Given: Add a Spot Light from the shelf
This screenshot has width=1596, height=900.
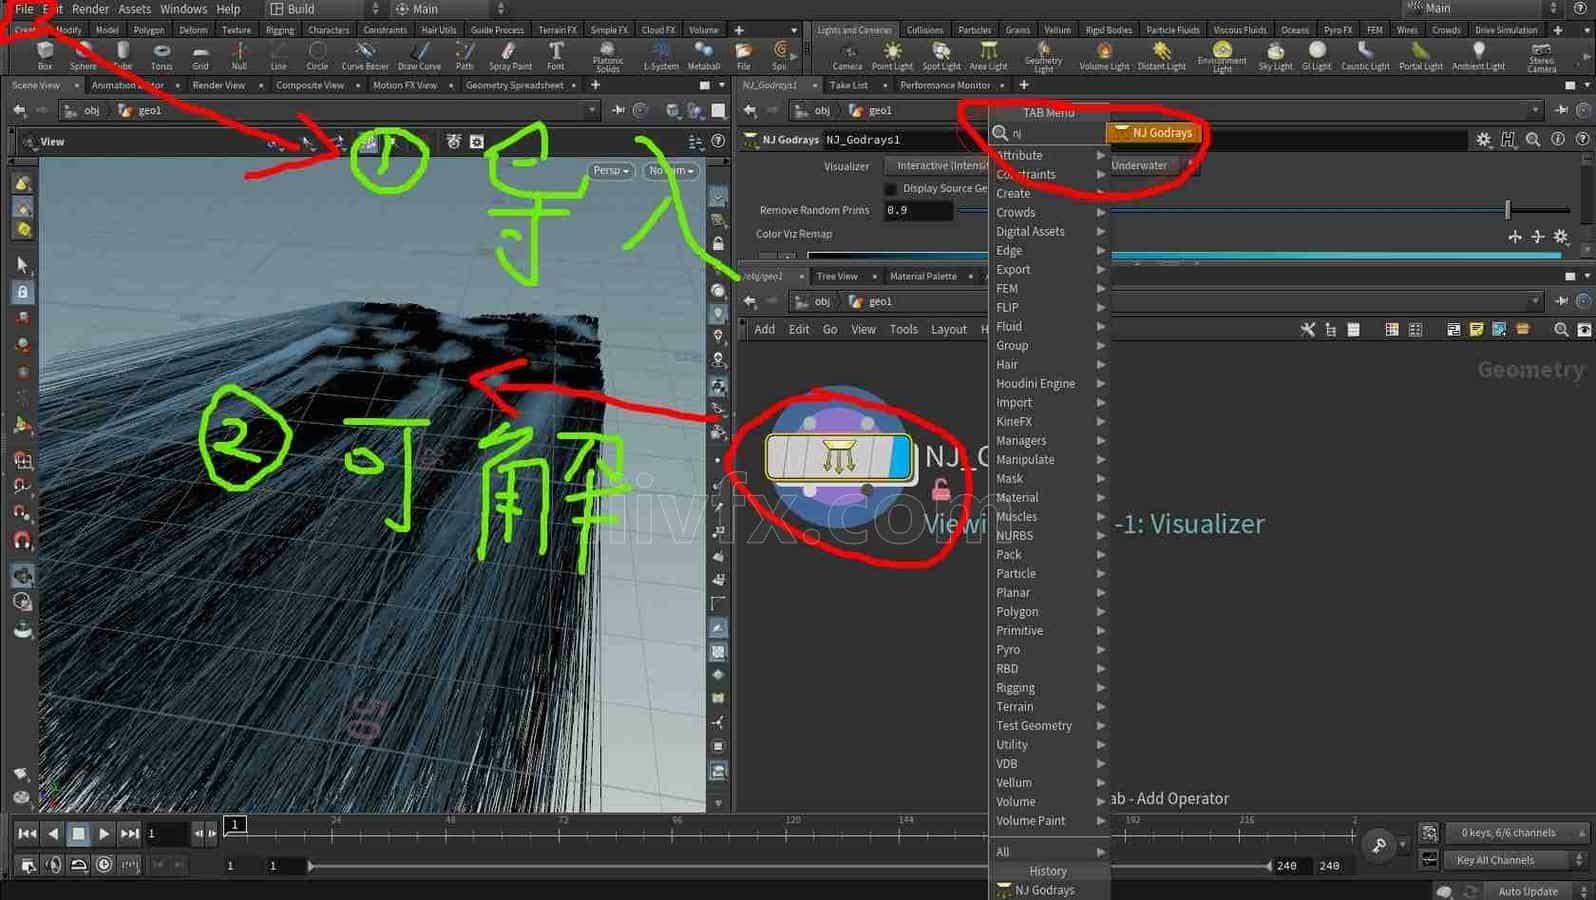Looking at the screenshot, I should [941, 56].
